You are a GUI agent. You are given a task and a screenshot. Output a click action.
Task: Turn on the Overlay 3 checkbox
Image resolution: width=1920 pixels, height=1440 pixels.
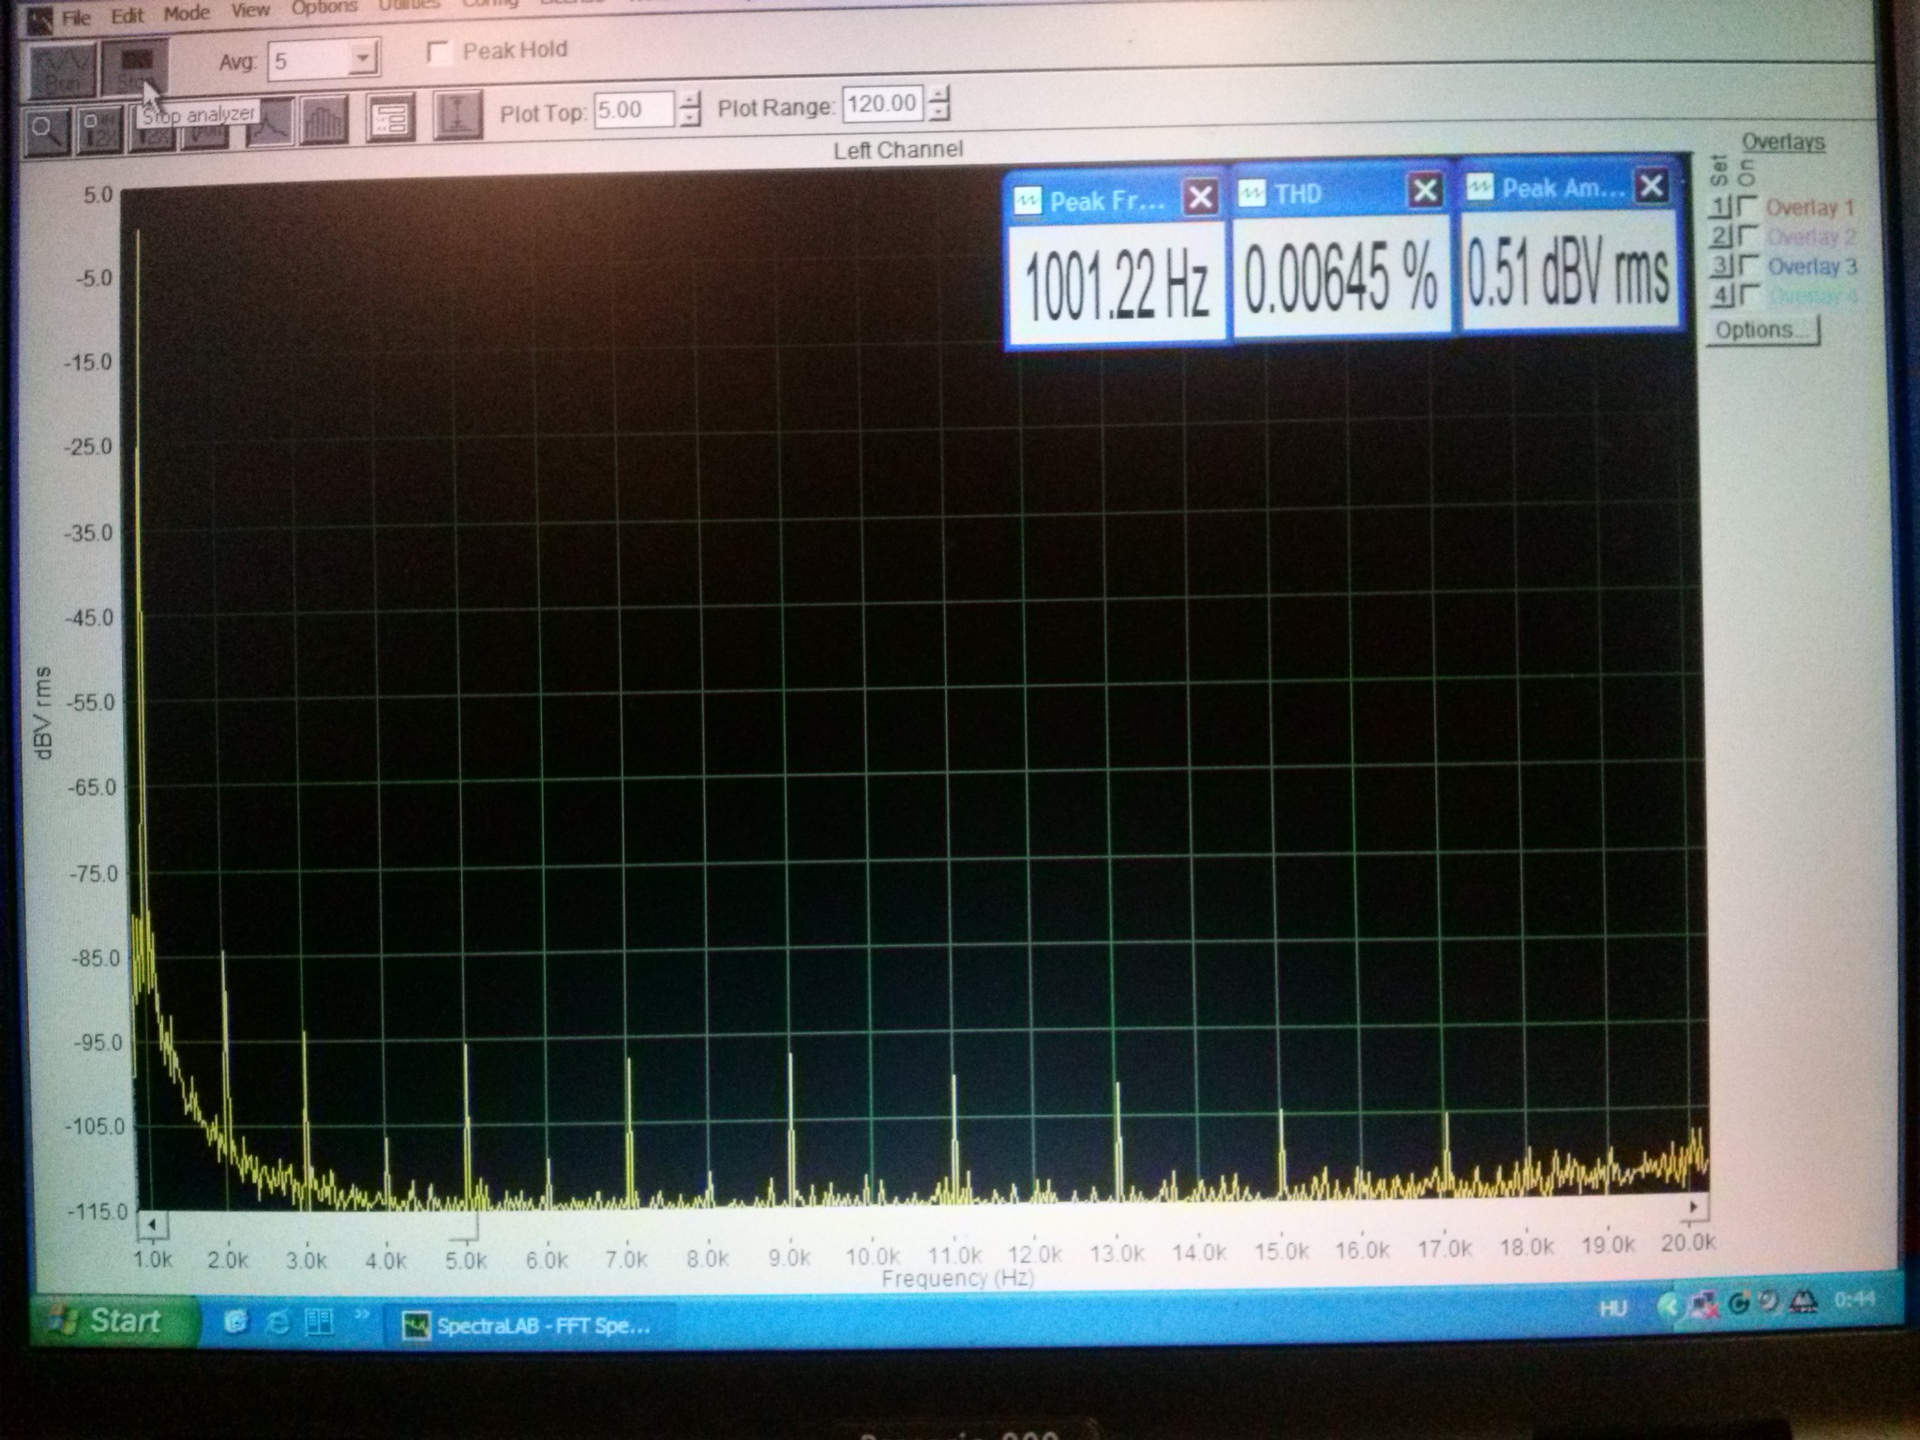(x=1748, y=266)
